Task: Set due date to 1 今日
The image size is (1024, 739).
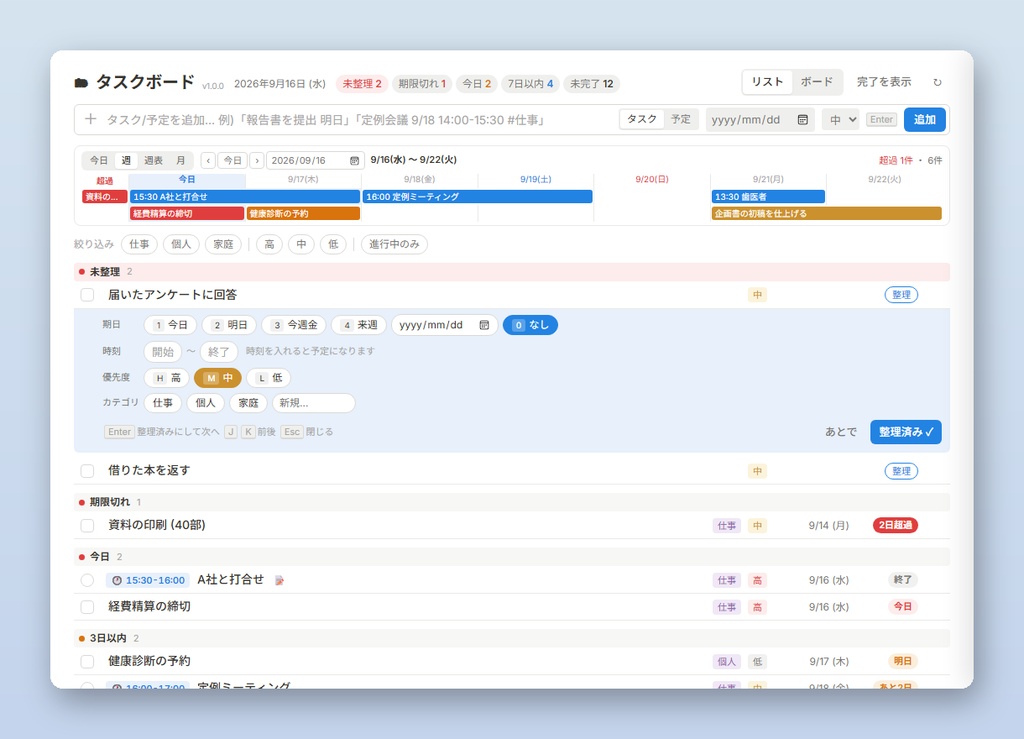Action: click(170, 325)
